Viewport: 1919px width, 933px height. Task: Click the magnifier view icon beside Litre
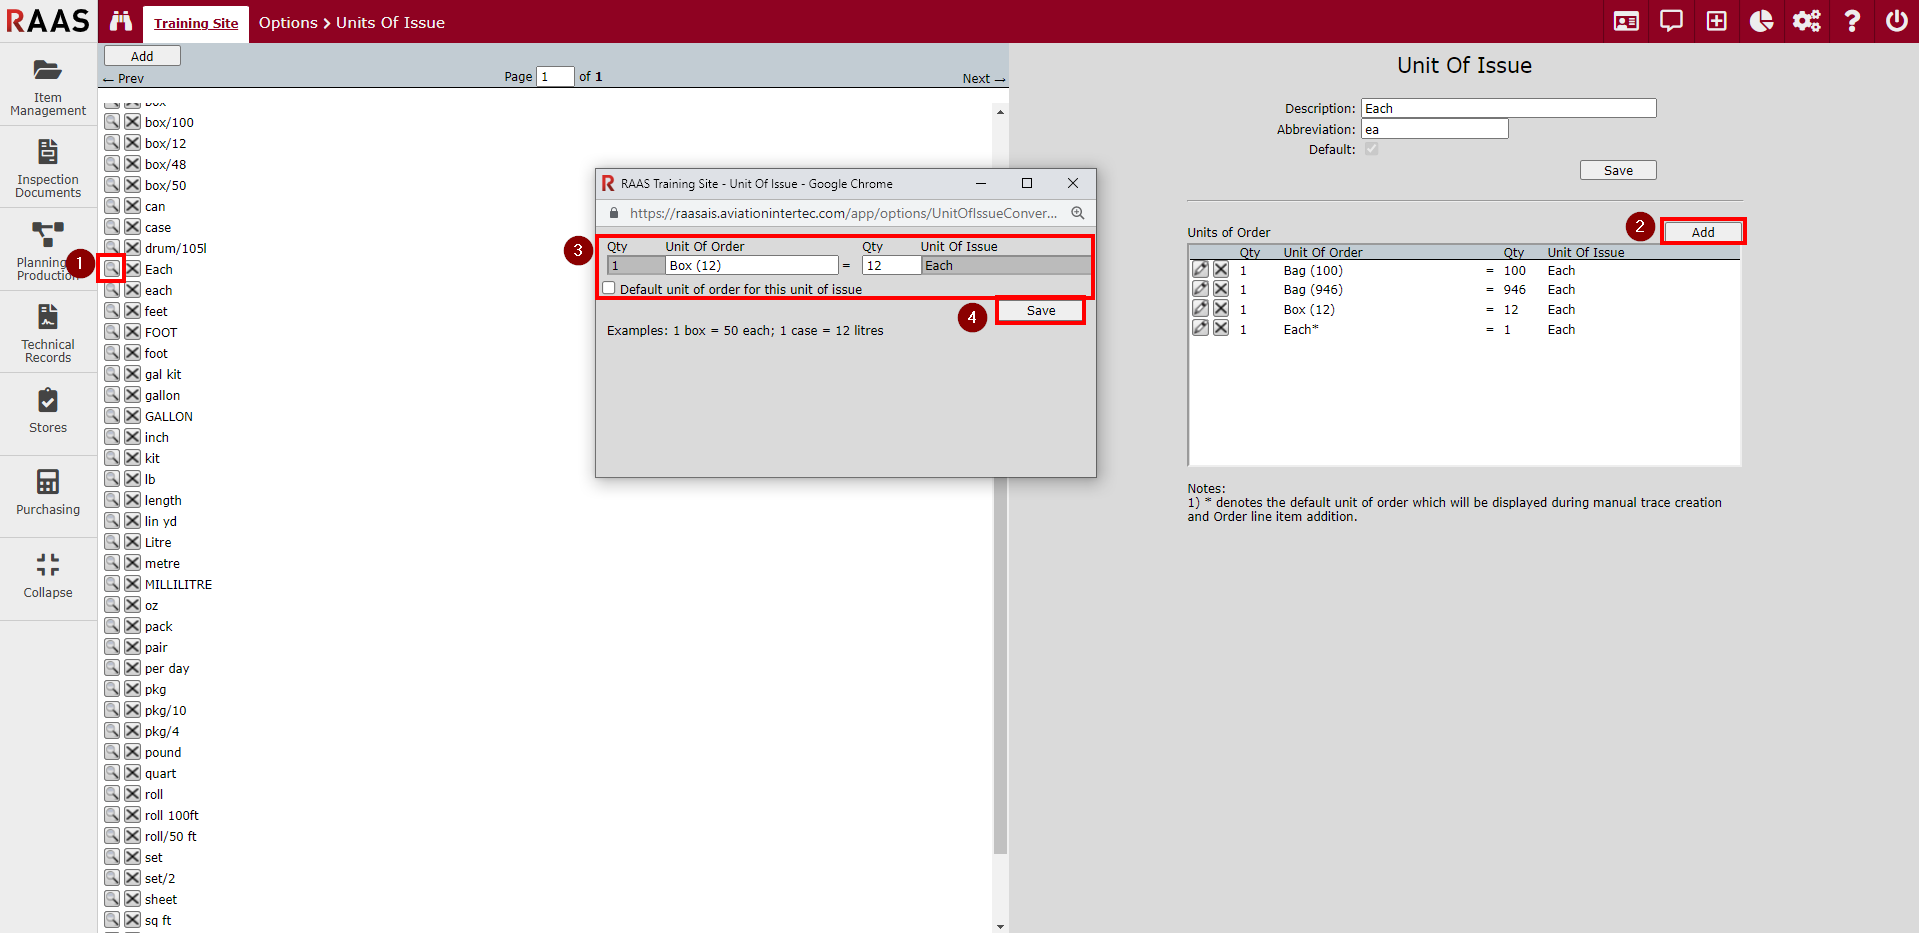112,542
